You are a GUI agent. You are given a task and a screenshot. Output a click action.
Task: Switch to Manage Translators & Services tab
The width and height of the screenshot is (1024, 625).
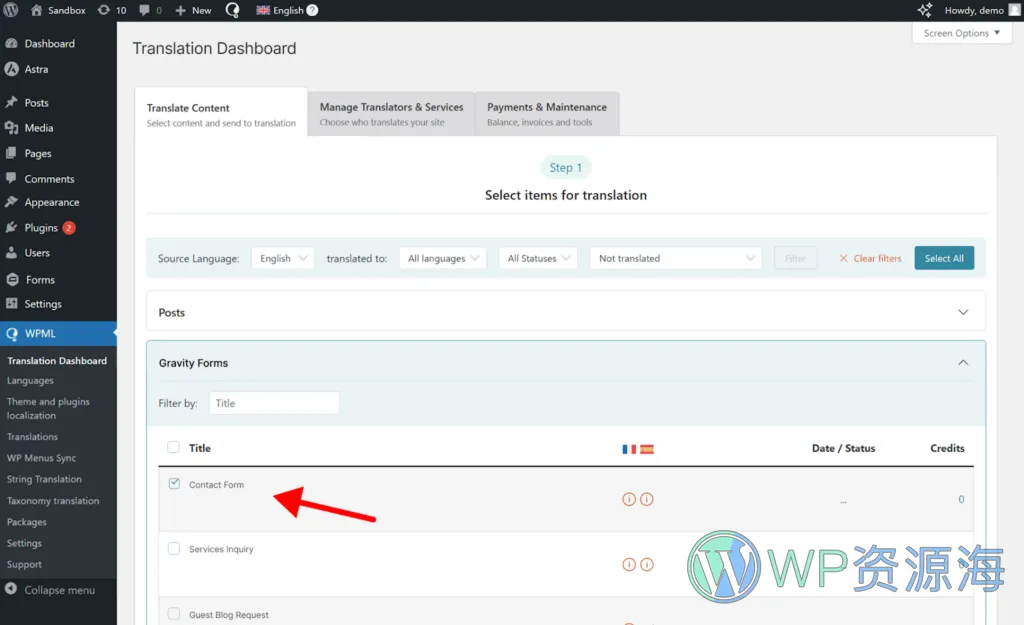[x=391, y=114]
